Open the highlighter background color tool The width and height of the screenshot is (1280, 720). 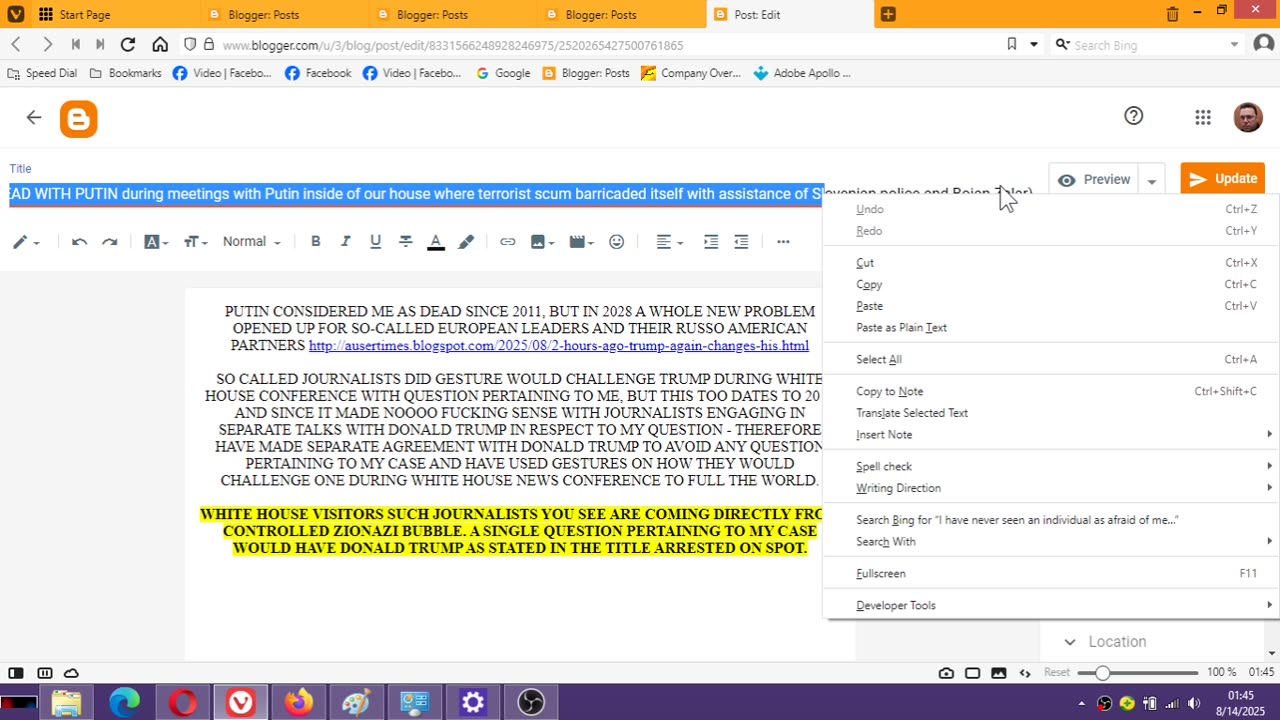[x=466, y=242]
